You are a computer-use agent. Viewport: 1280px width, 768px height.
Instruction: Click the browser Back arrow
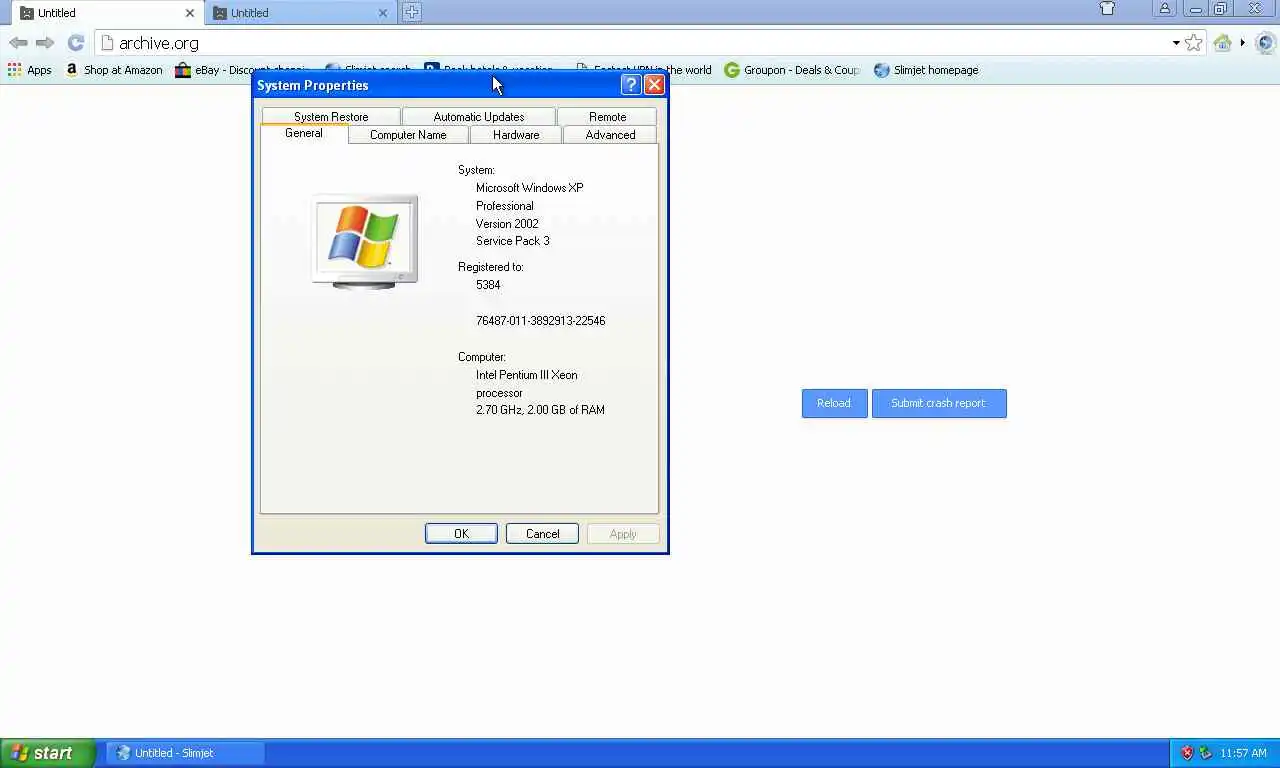coord(18,43)
